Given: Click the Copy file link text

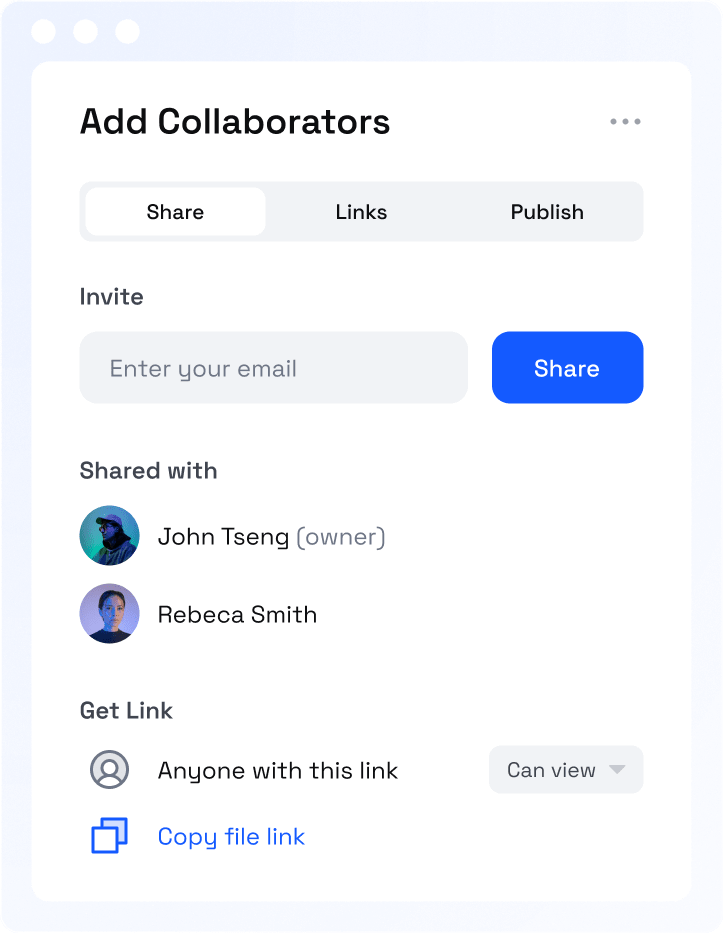Looking at the screenshot, I should pos(231,837).
